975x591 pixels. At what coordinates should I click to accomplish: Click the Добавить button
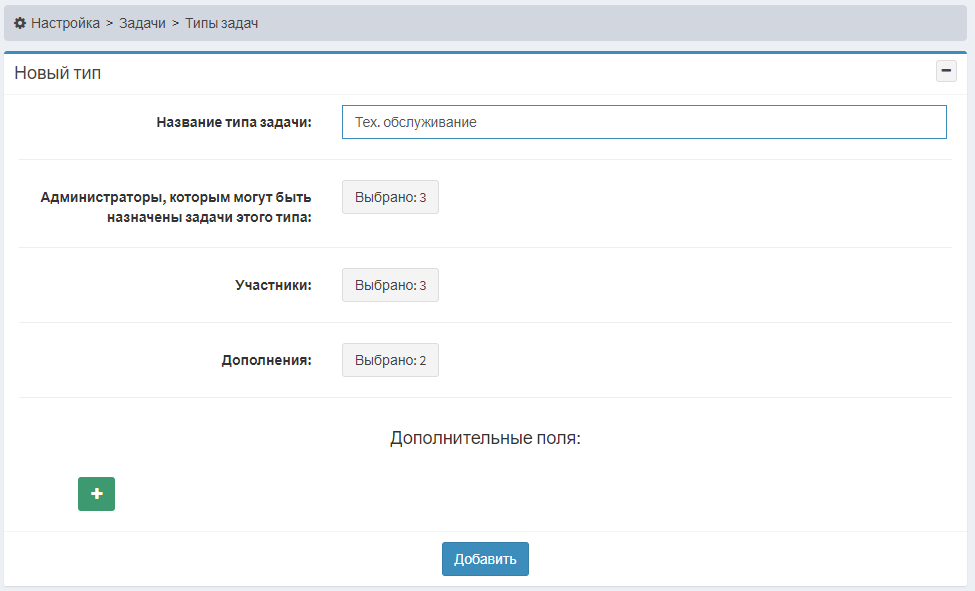coord(485,559)
